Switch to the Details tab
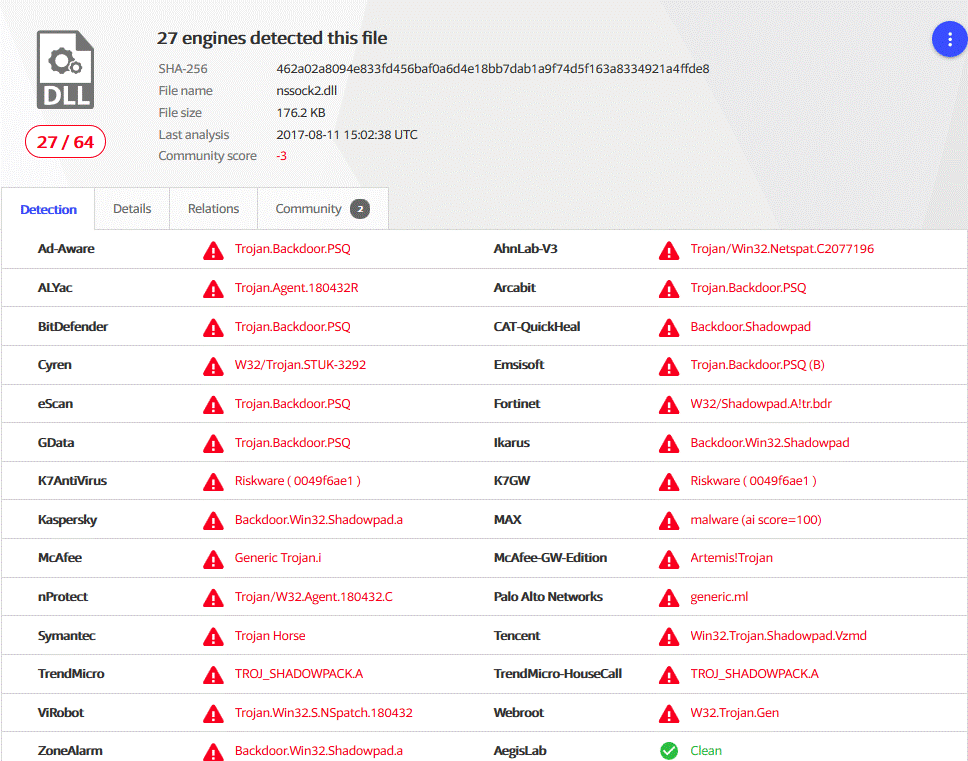 tap(132, 209)
